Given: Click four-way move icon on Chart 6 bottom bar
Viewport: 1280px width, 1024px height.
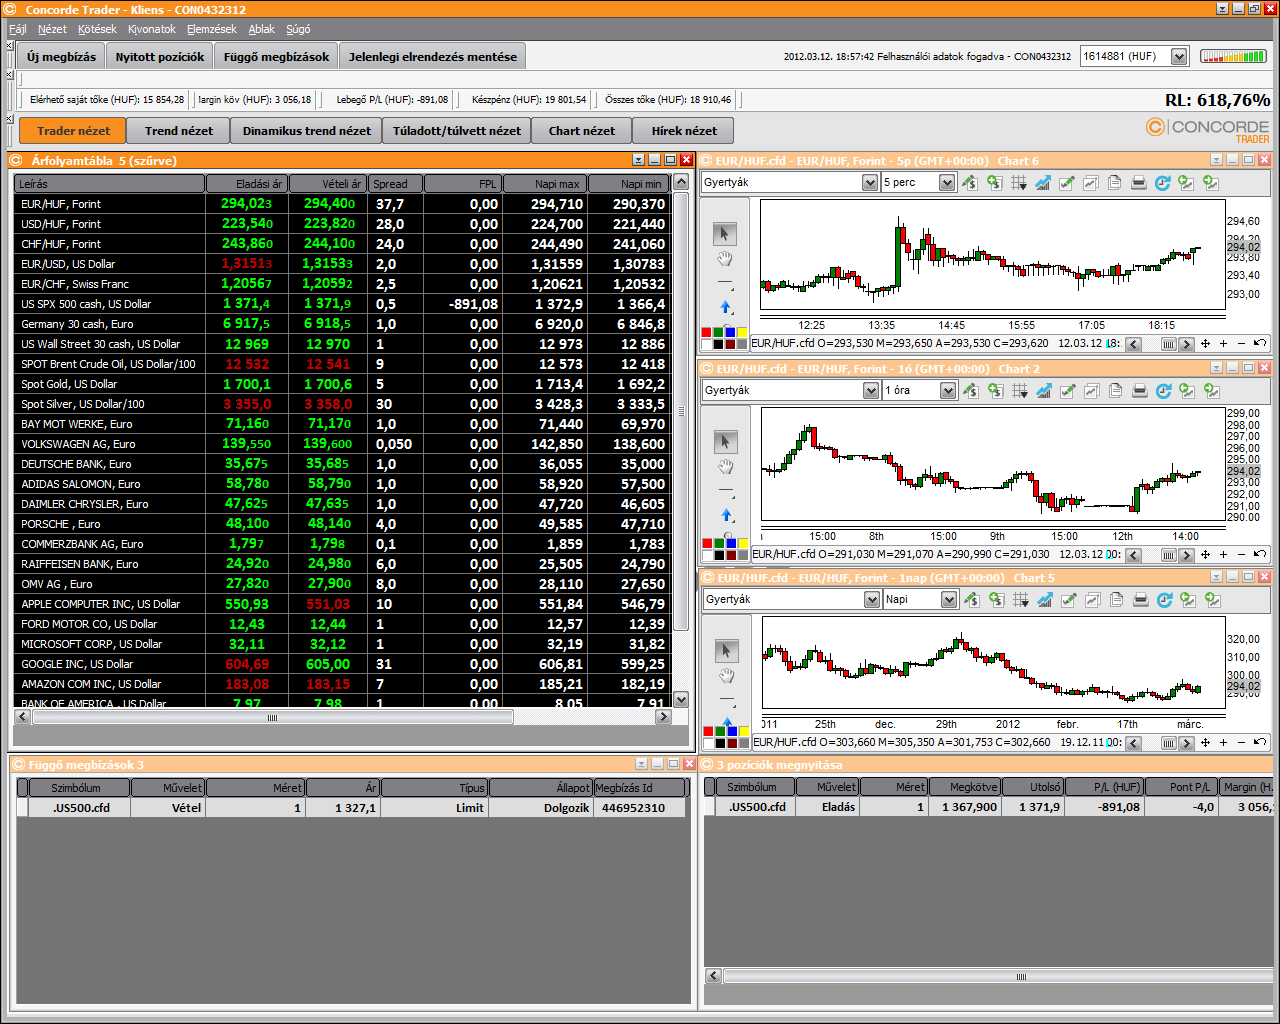Looking at the screenshot, I should click(x=1205, y=344).
